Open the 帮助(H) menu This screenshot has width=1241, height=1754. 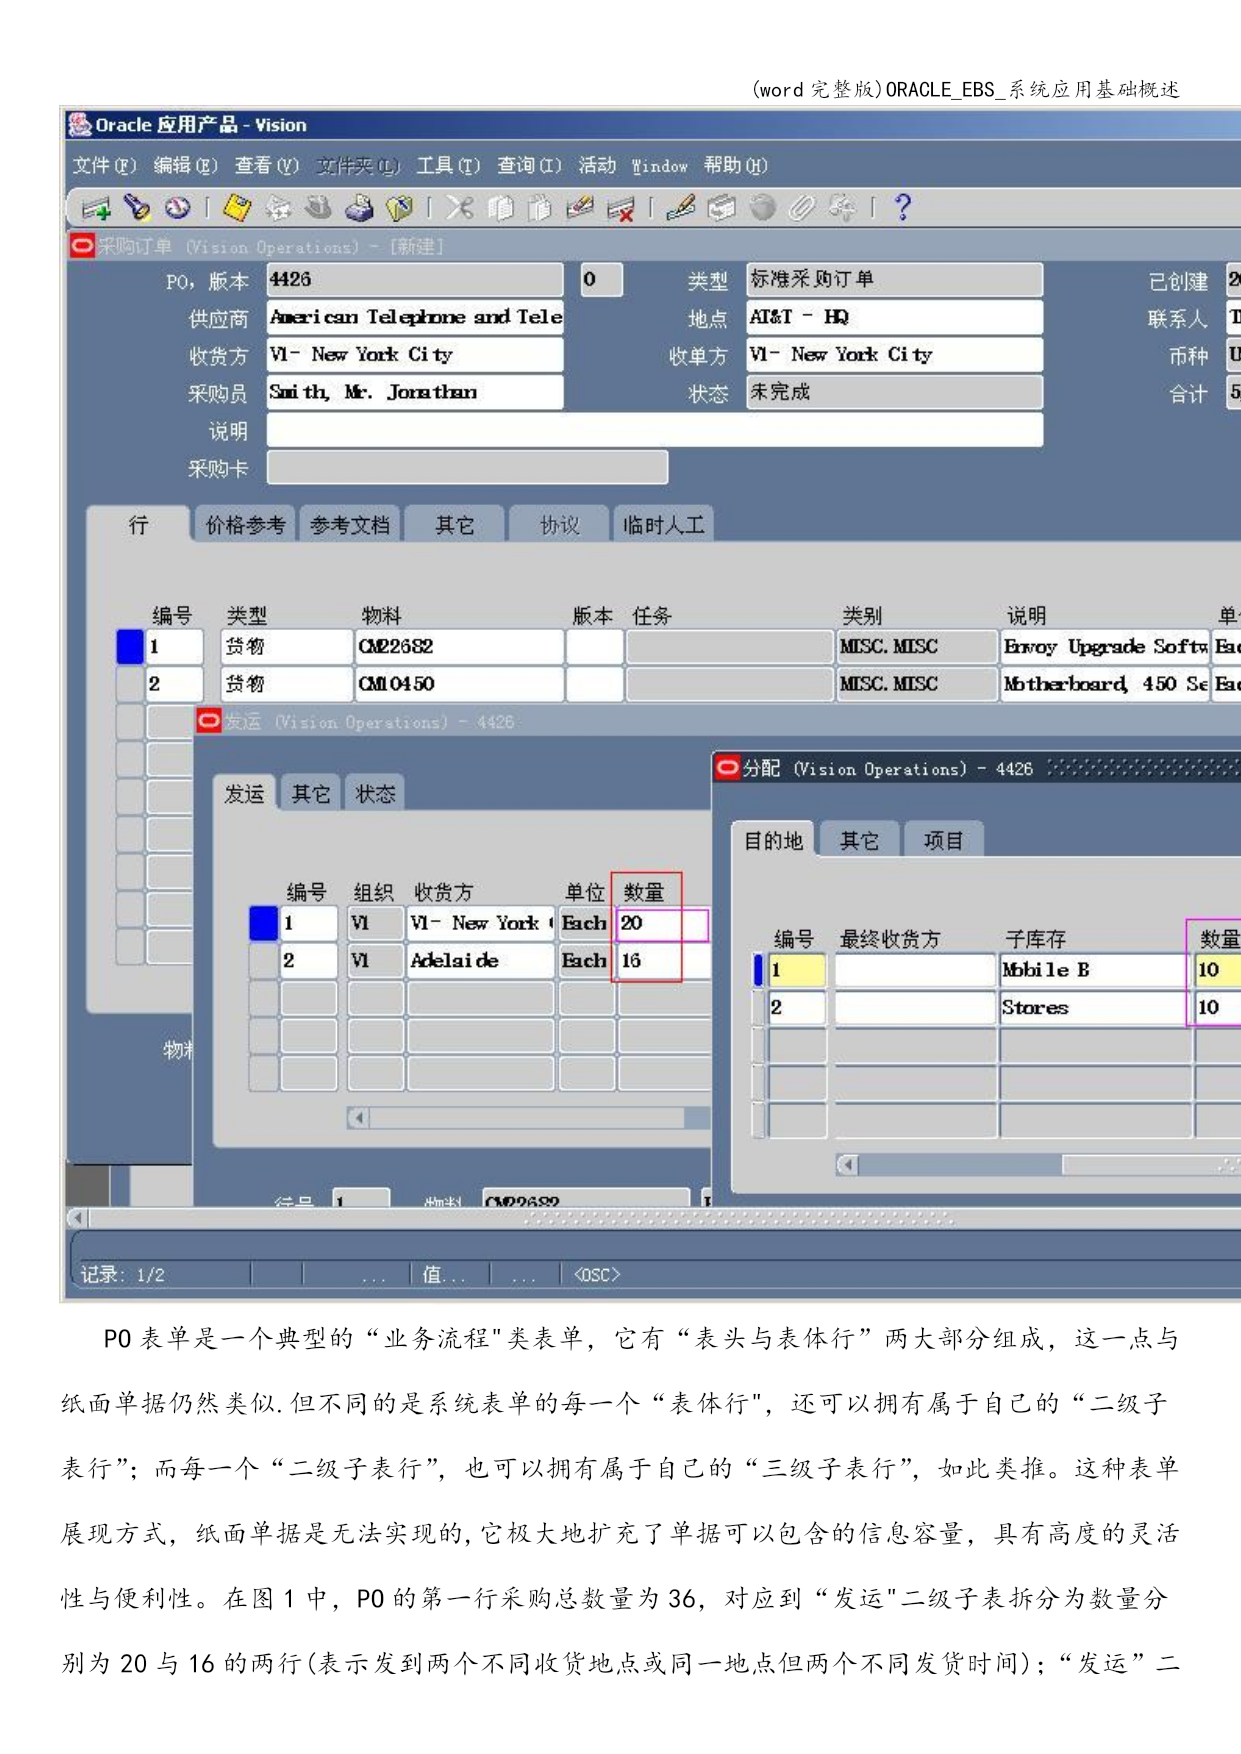735,165
